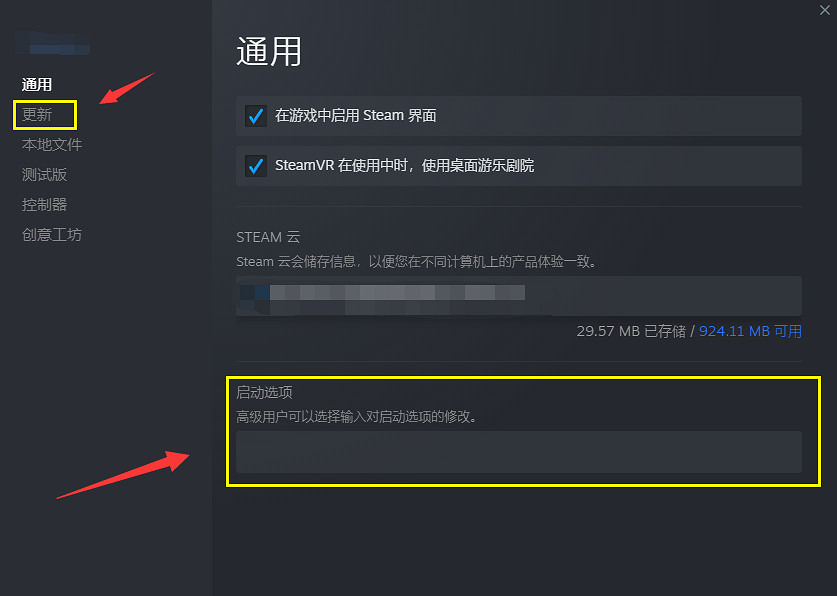Screen dimensions: 837x596
Task: Click the 通用 page heading
Action: (x=269, y=52)
